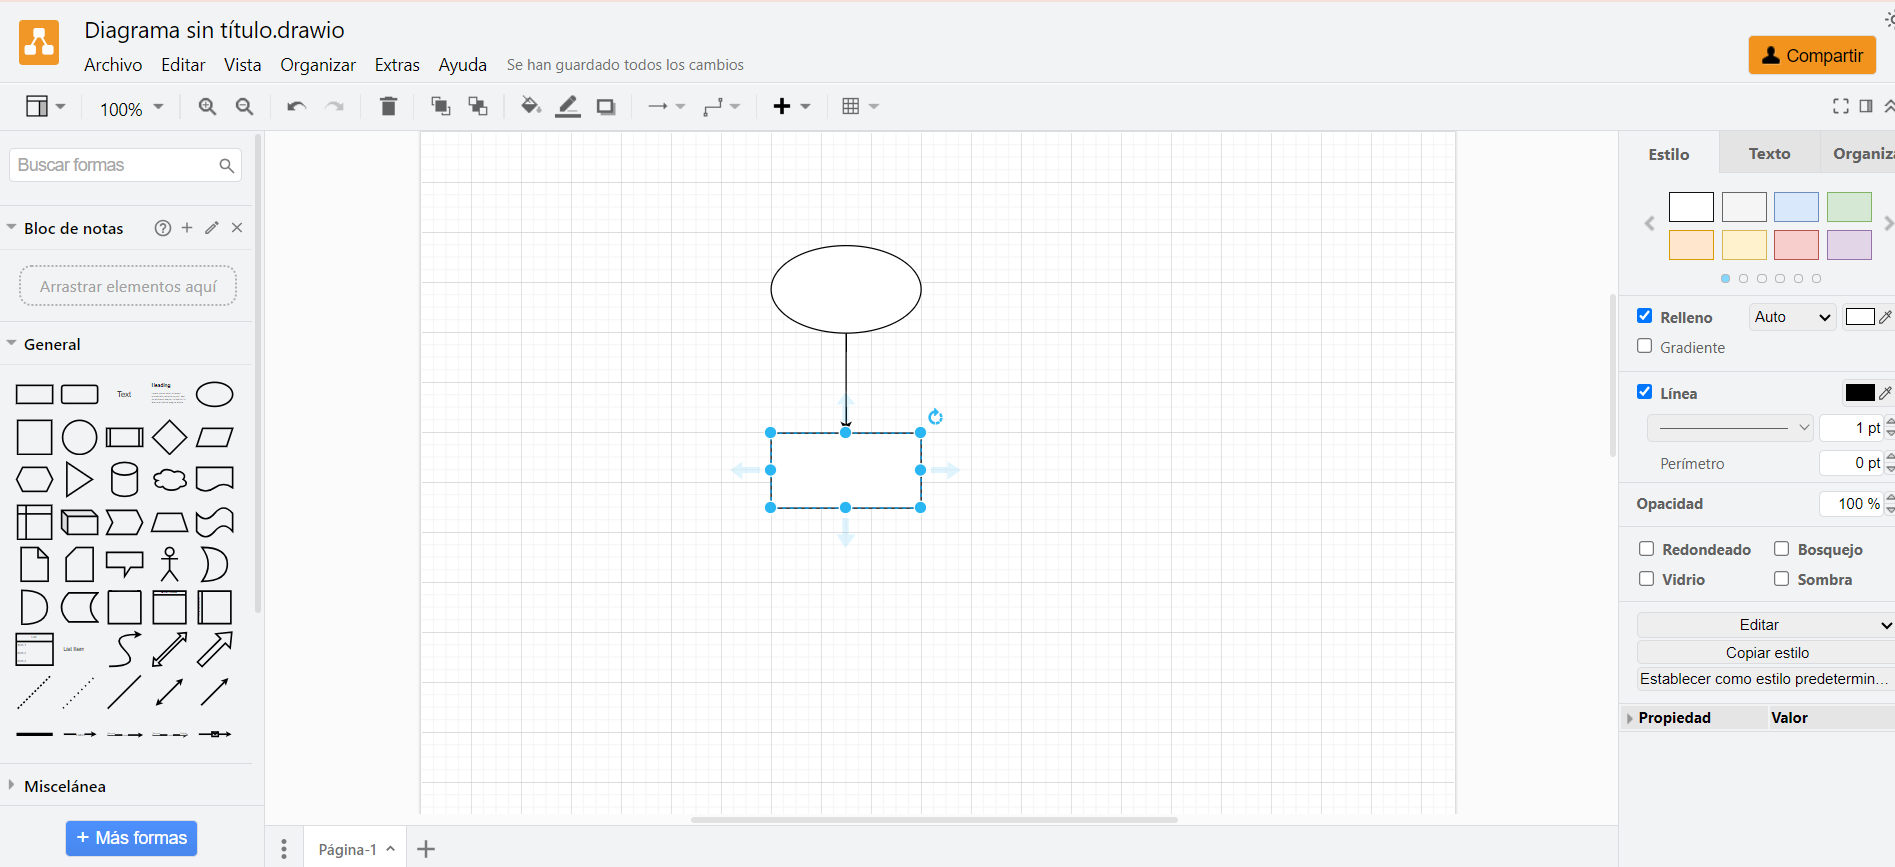Image resolution: width=1895 pixels, height=867 pixels.
Task: Select the actor stick figure shape
Action: tap(170, 564)
